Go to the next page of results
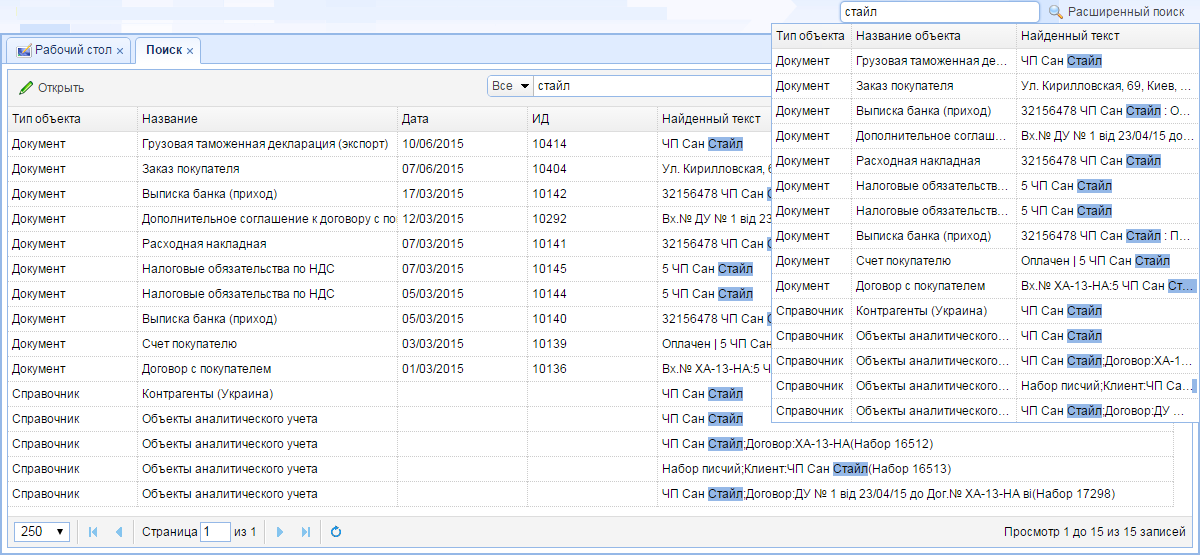The image size is (1200, 555). pyautogui.click(x=280, y=532)
